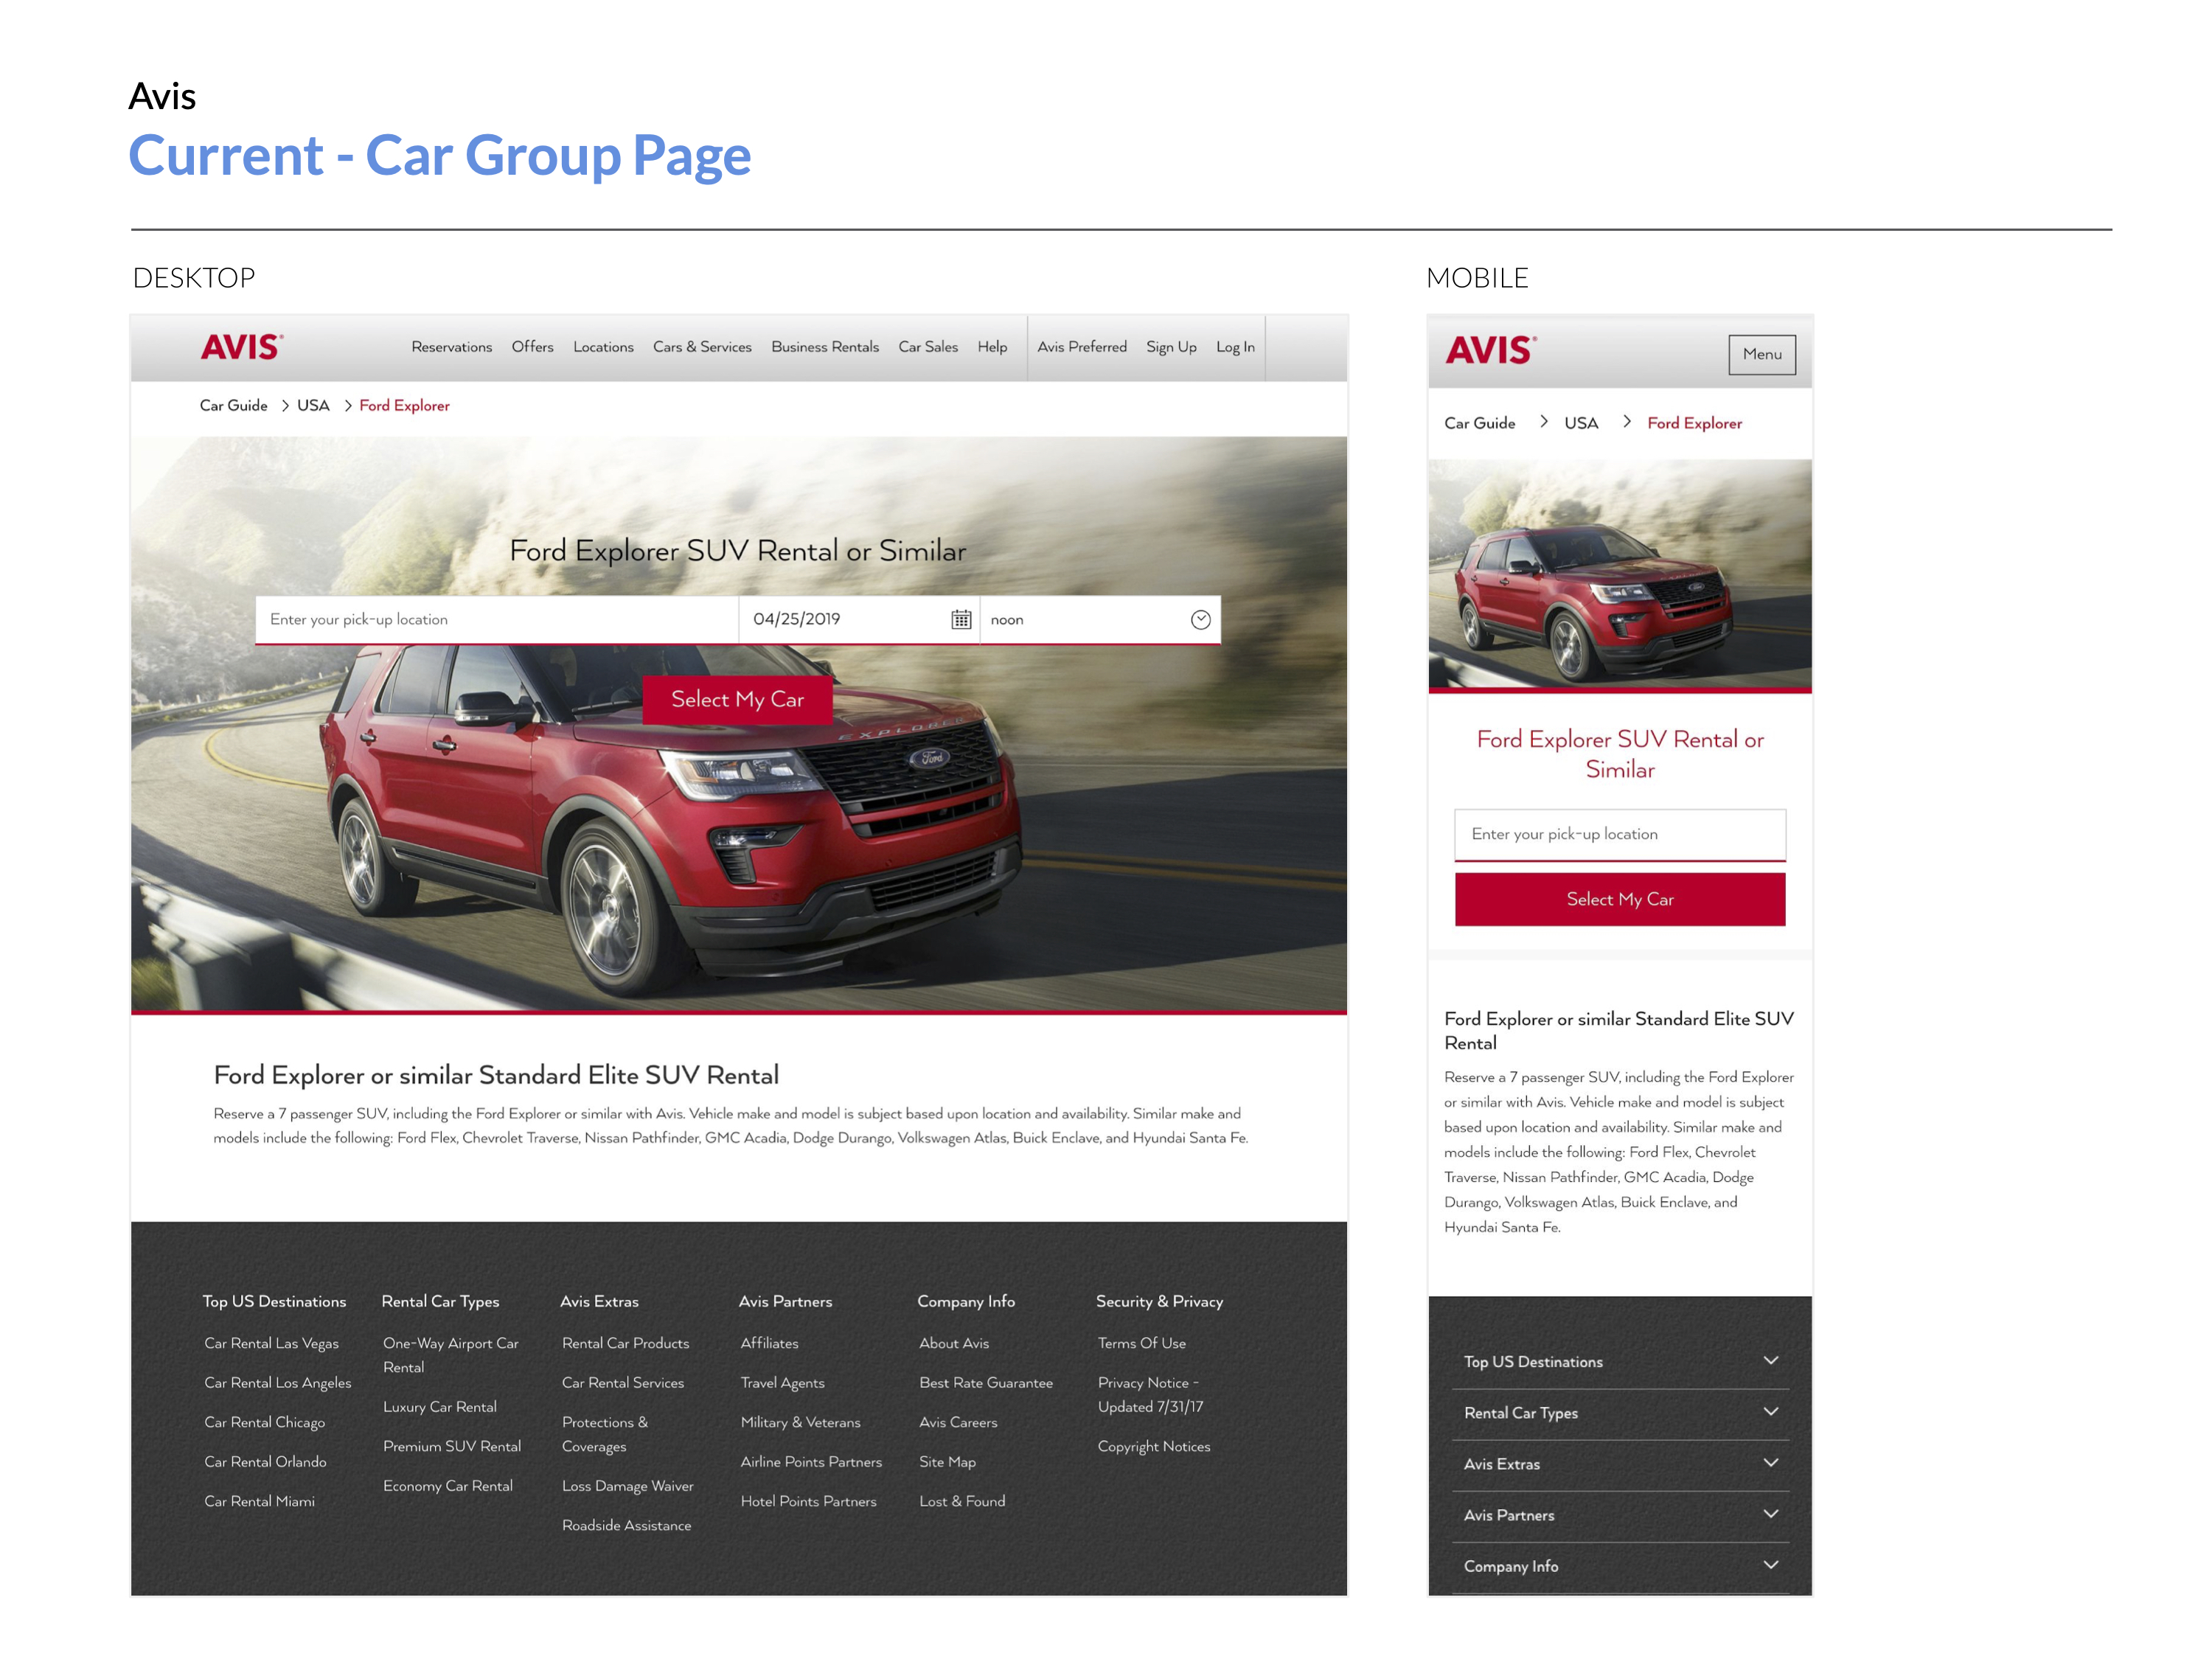Screen dimensions: 2212x1659
Task: Open the calendar date picker icon
Action: (960, 620)
